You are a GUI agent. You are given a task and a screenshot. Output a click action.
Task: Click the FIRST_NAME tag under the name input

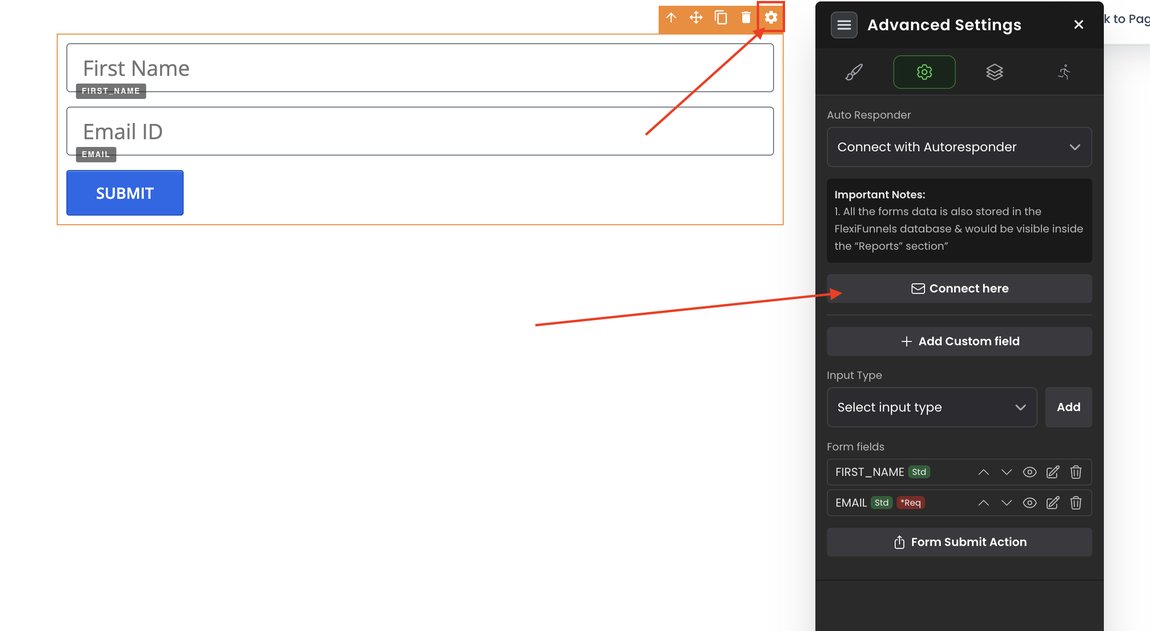(111, 91)
